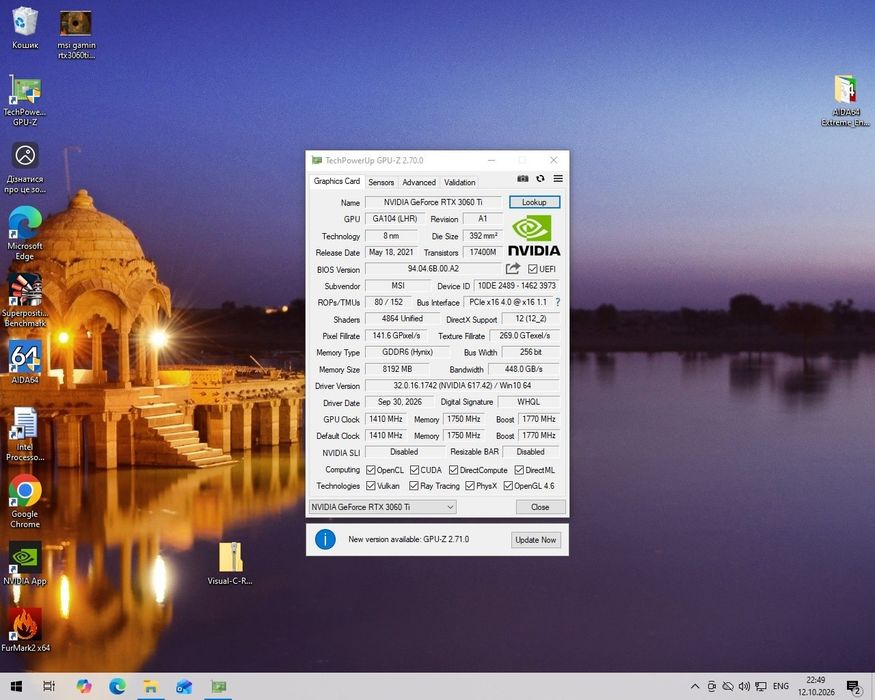Toggle the PhysX checkbox

(470, 486)
